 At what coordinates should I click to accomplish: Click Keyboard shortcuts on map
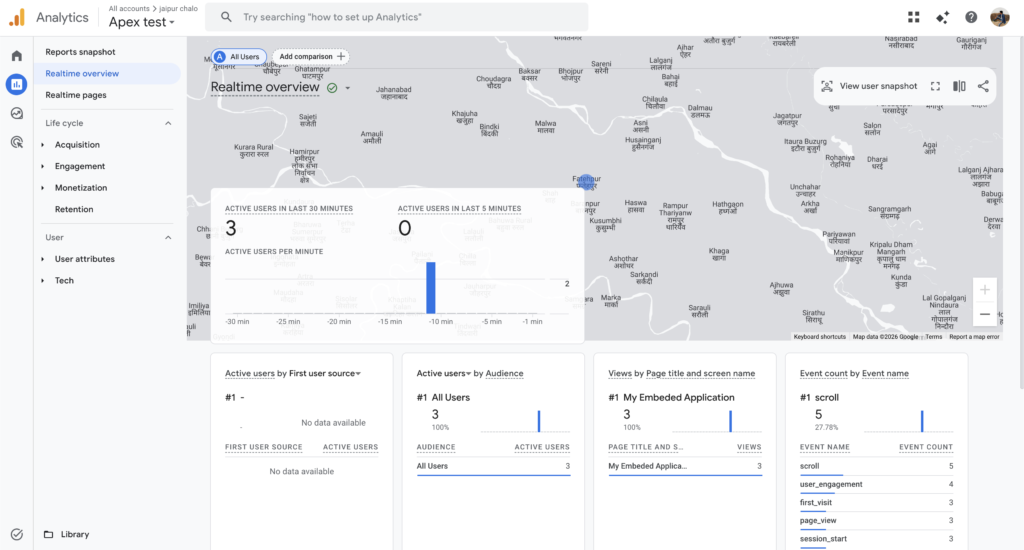coord(819,336)
